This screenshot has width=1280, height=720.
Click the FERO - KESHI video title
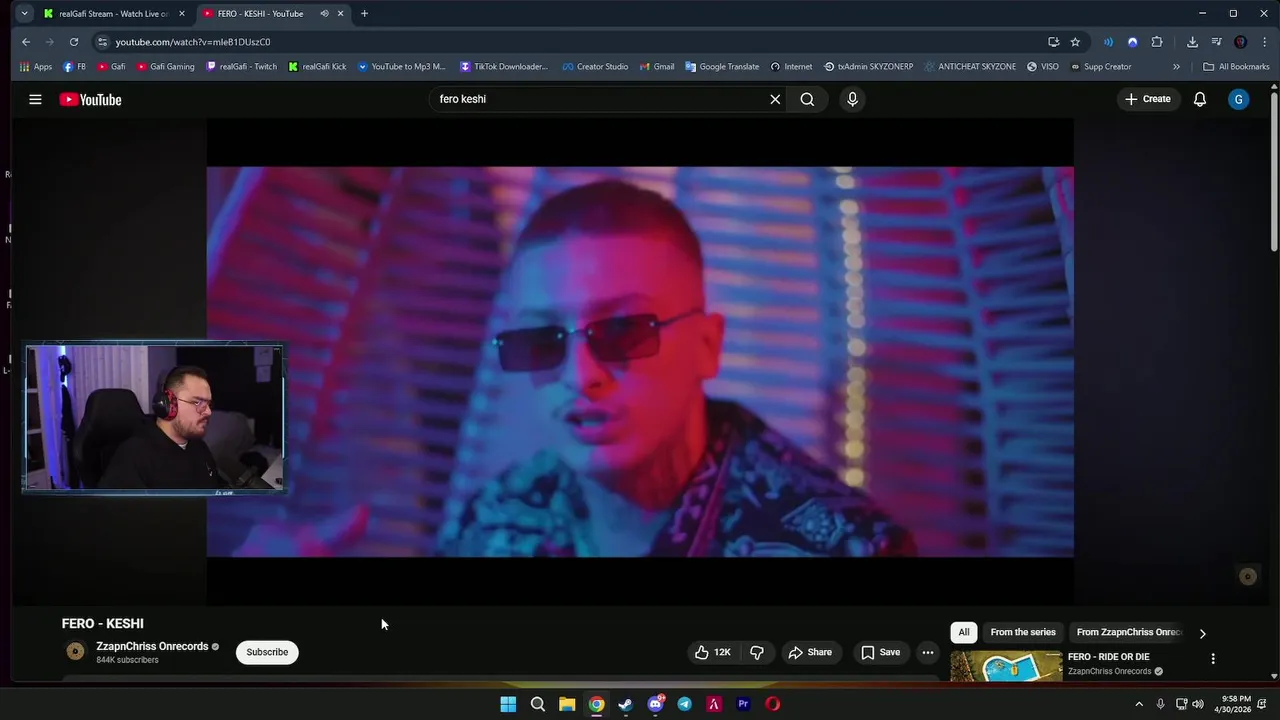click(103, 623)
